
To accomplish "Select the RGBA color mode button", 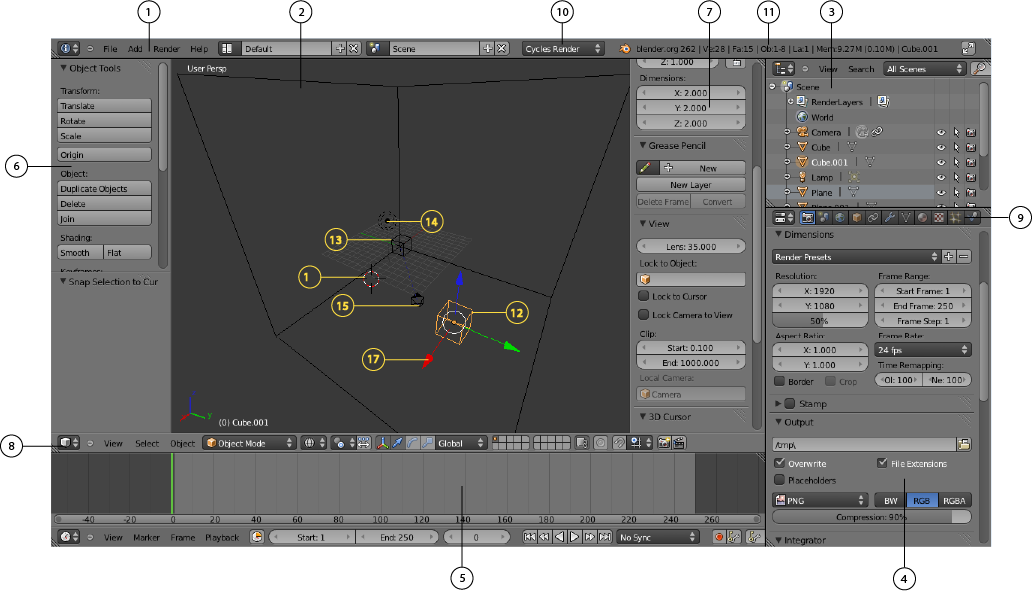I will 954,501.
